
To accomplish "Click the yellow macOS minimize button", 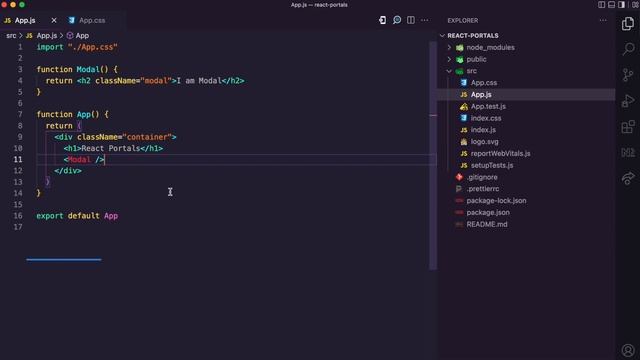I will [x=13, y=4].
